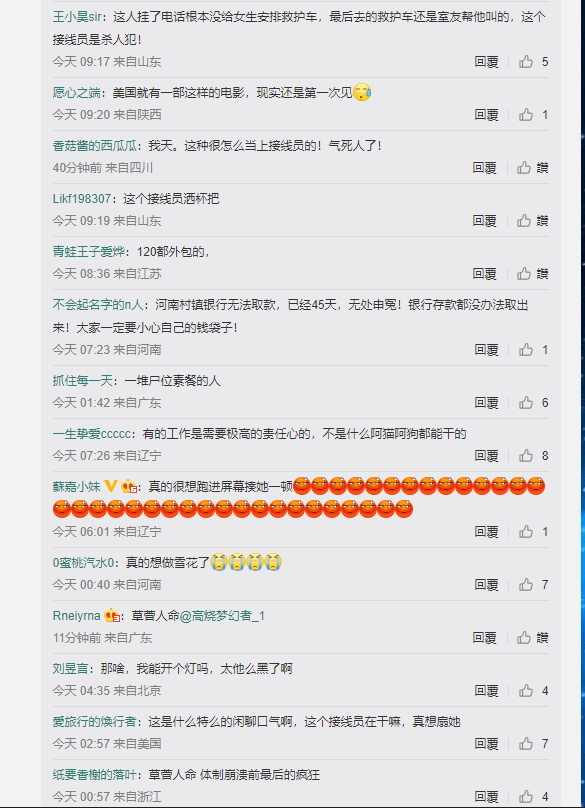Visit 一生挚爱ccccc's profile page
Image resolution: width=585 pixels, height=808 pixels.
pyautogui.click(x=92, y=434)
